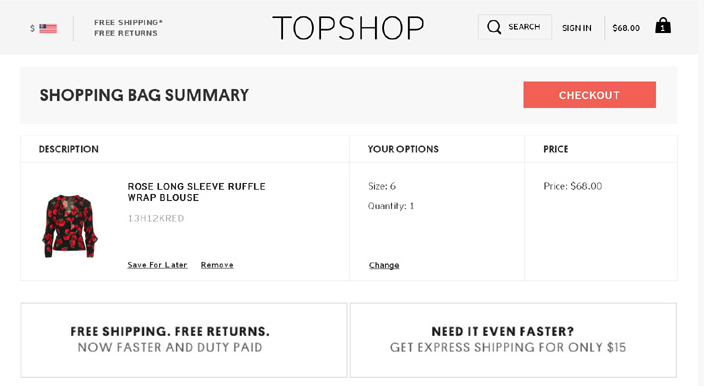The width and height of the screenshot is (704, 386).
Task: Click the Search input field
Action: point(515,27)
